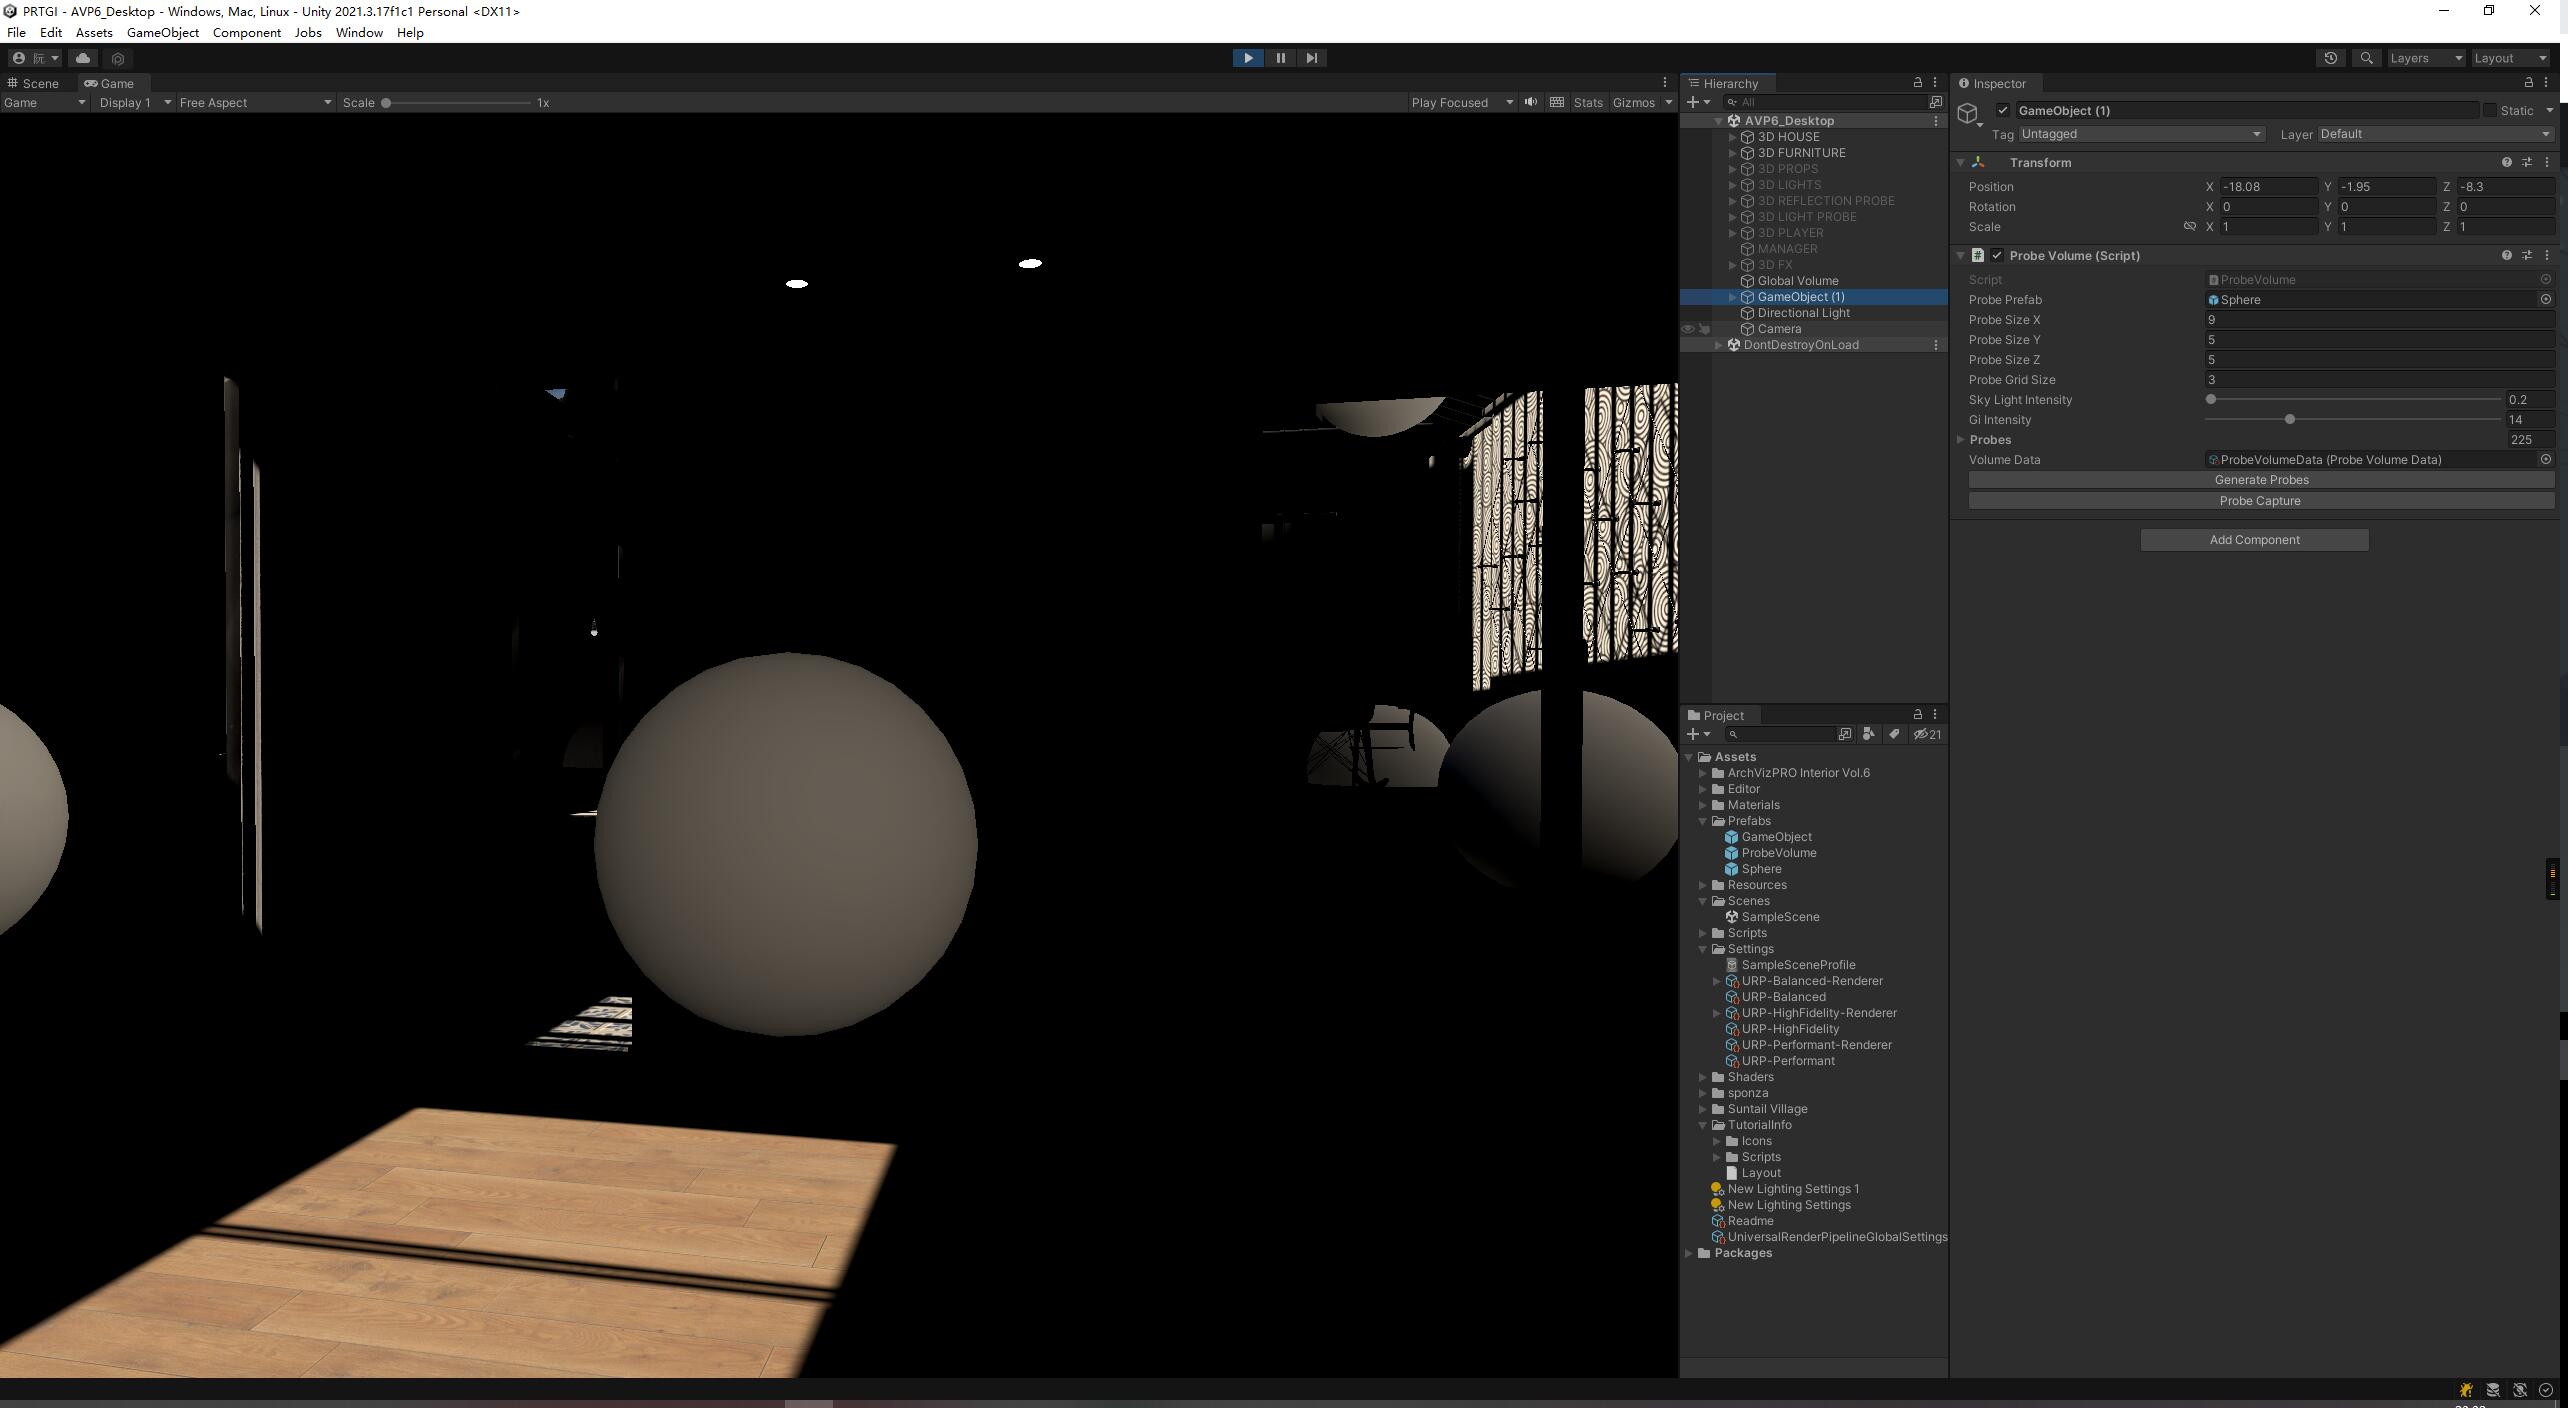Click the Step frame button
This screenshot has height=1408, width=2568.
click(x=1312, y=58)
